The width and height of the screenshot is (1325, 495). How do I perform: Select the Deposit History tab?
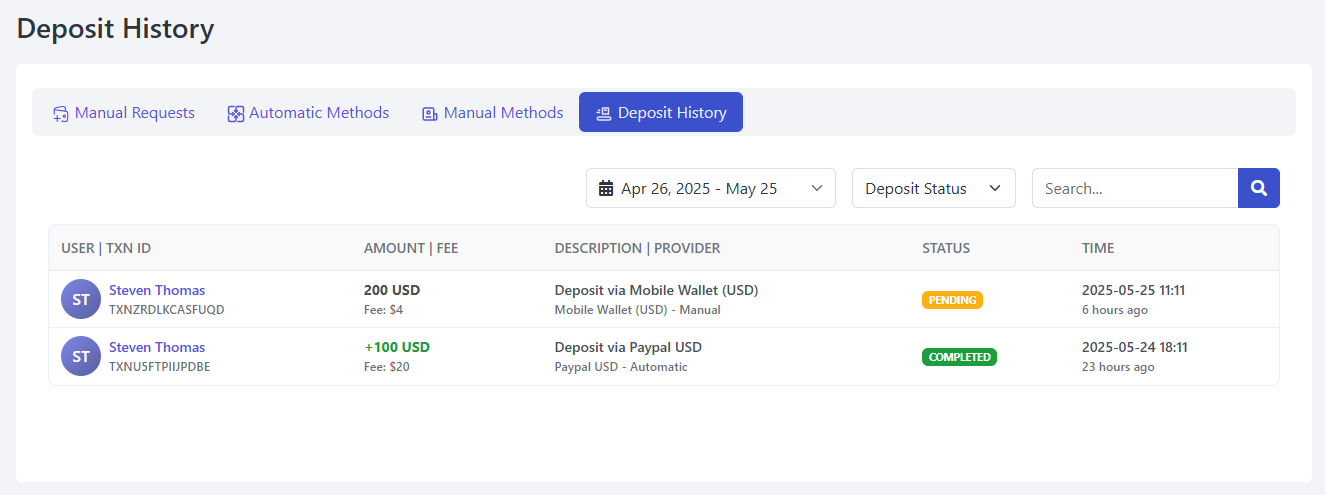pyautogui.click(x=671, y=113)
